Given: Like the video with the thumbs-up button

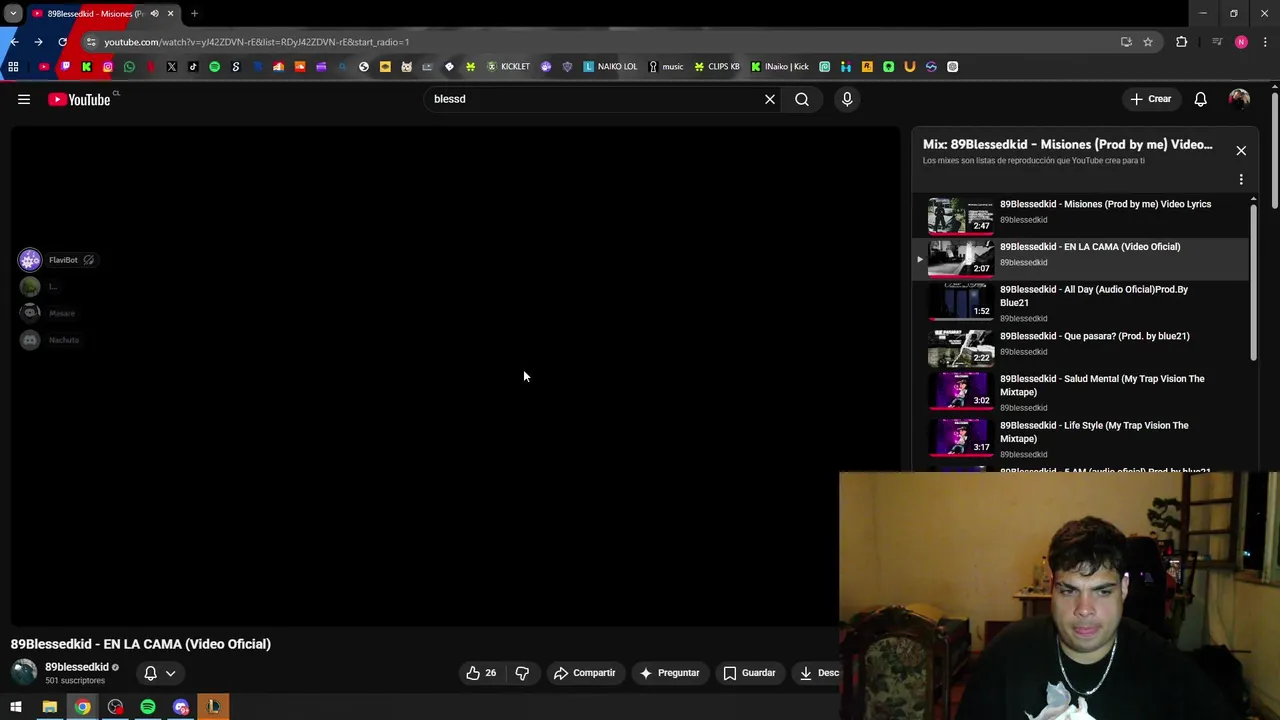Looking at the screenshot, I should pos(481,673).
